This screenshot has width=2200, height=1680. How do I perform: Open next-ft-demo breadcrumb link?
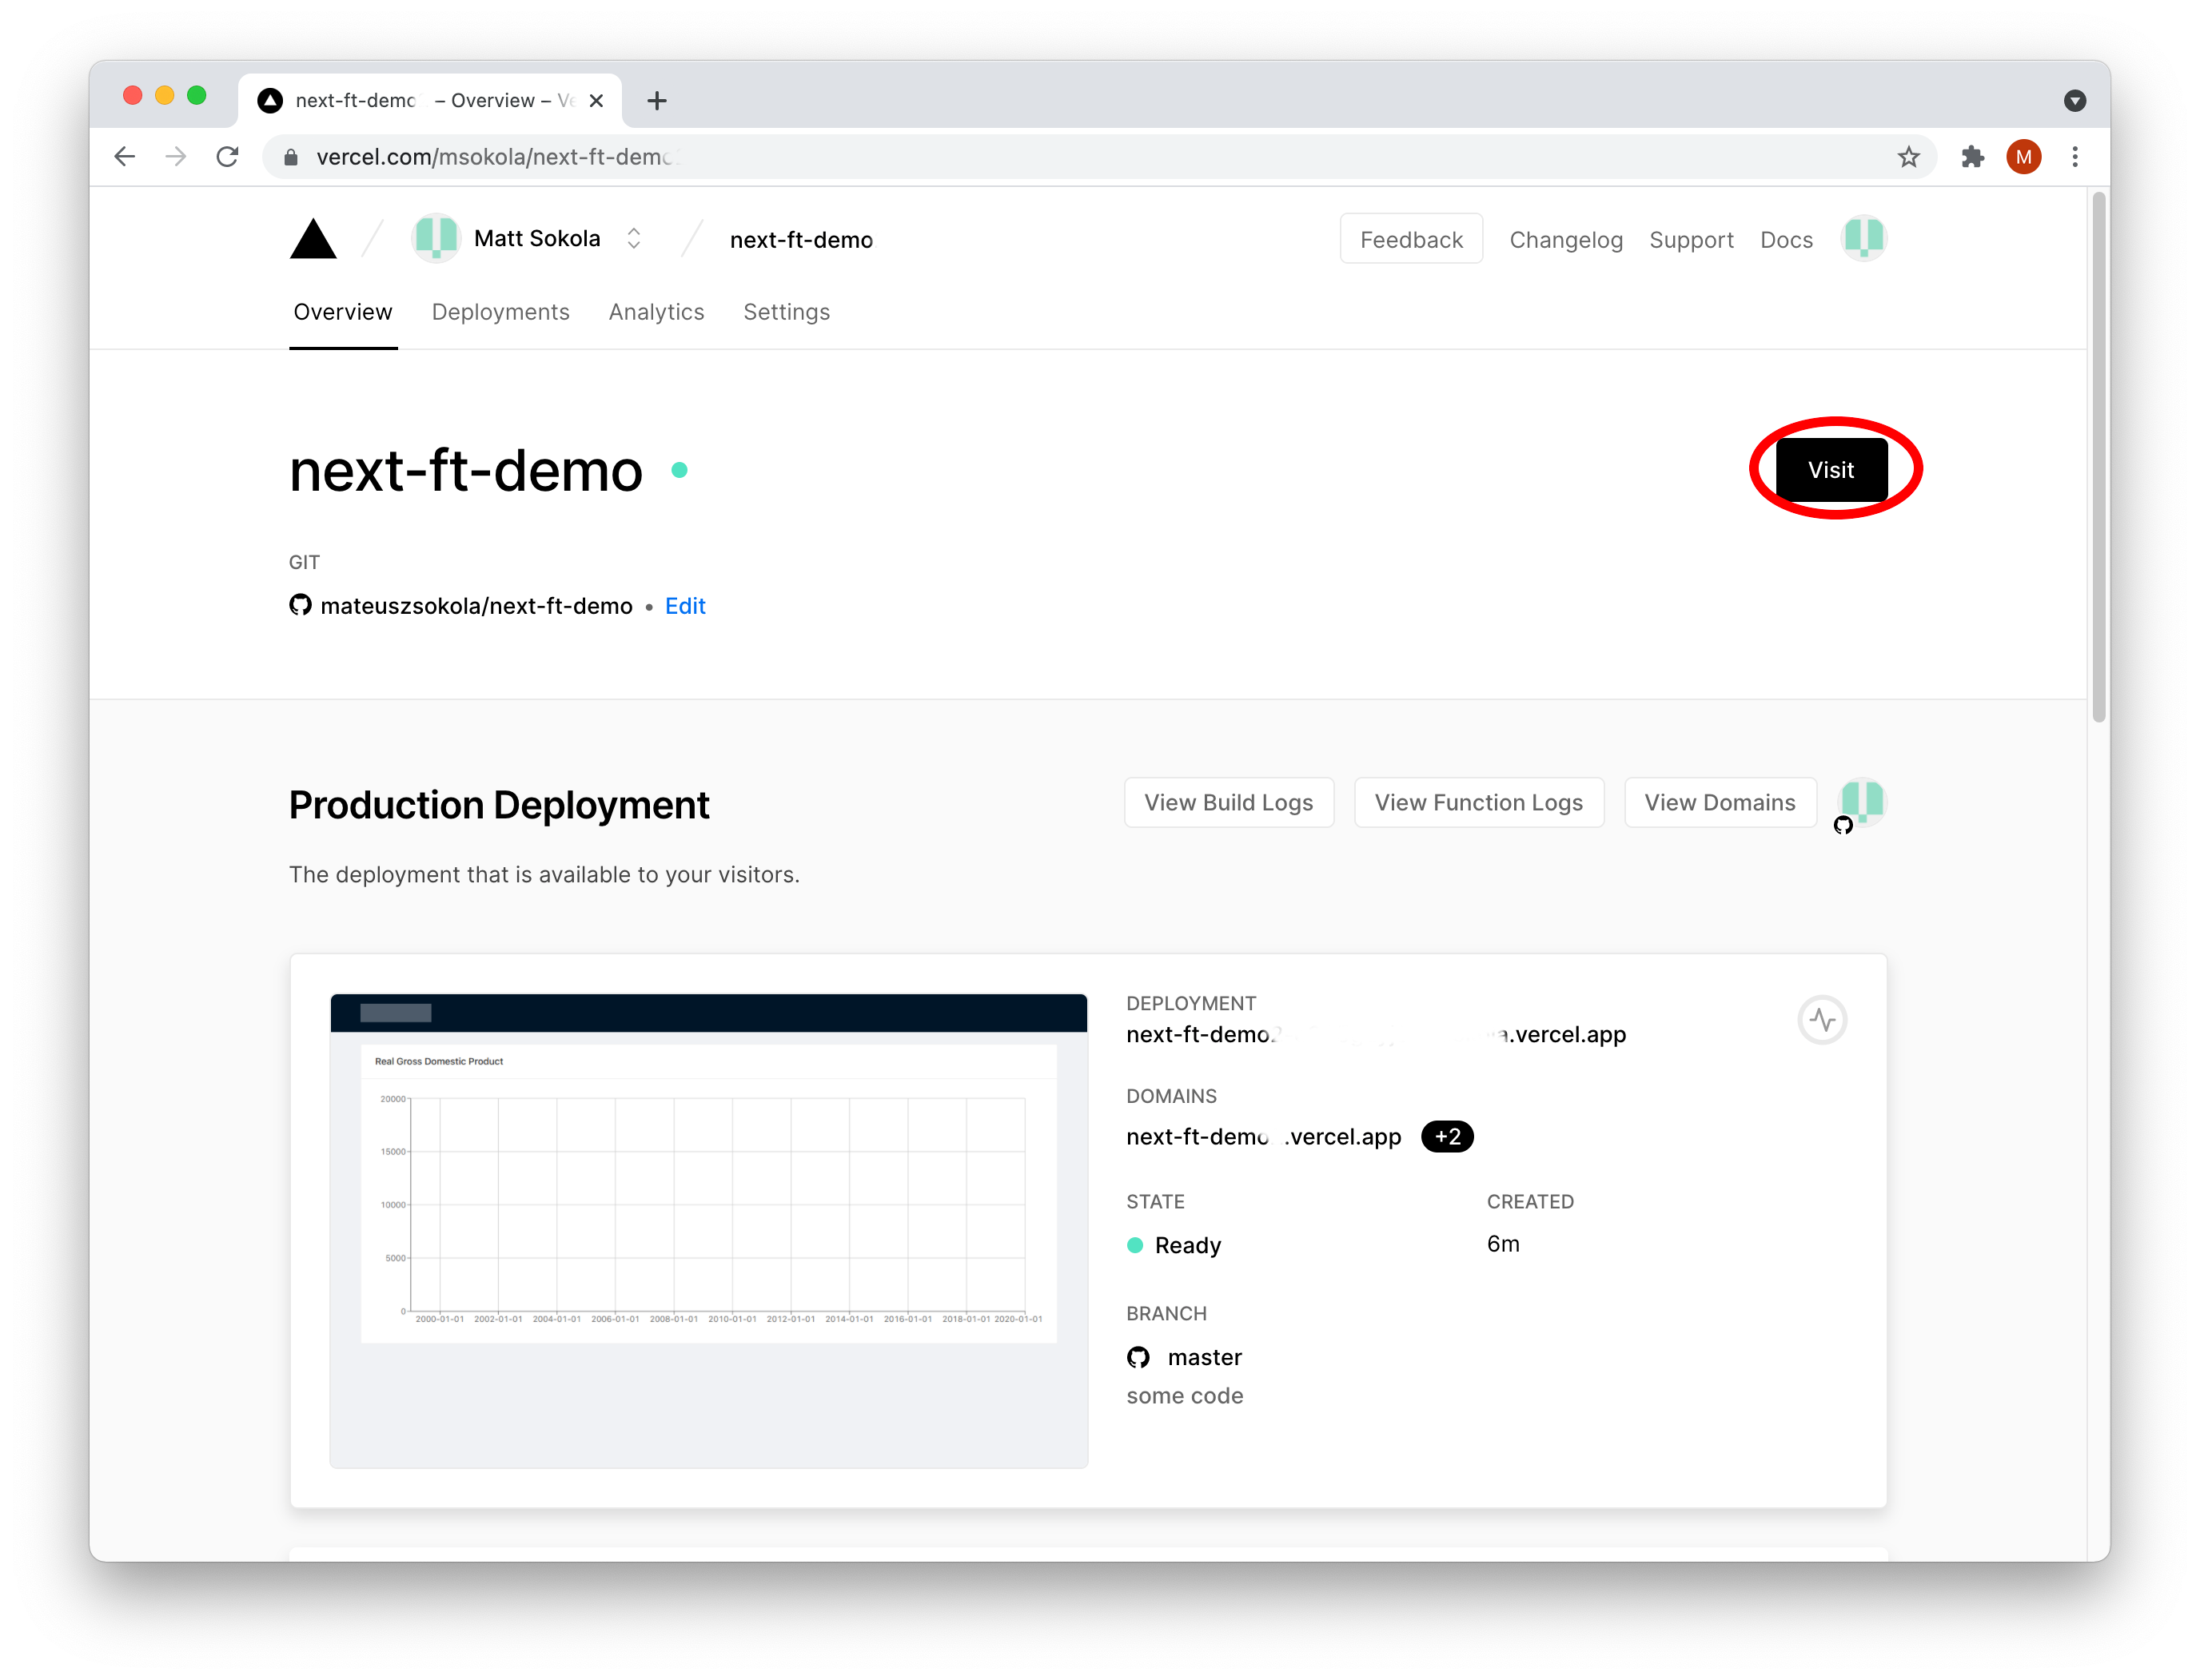click(x=801, y=240)
